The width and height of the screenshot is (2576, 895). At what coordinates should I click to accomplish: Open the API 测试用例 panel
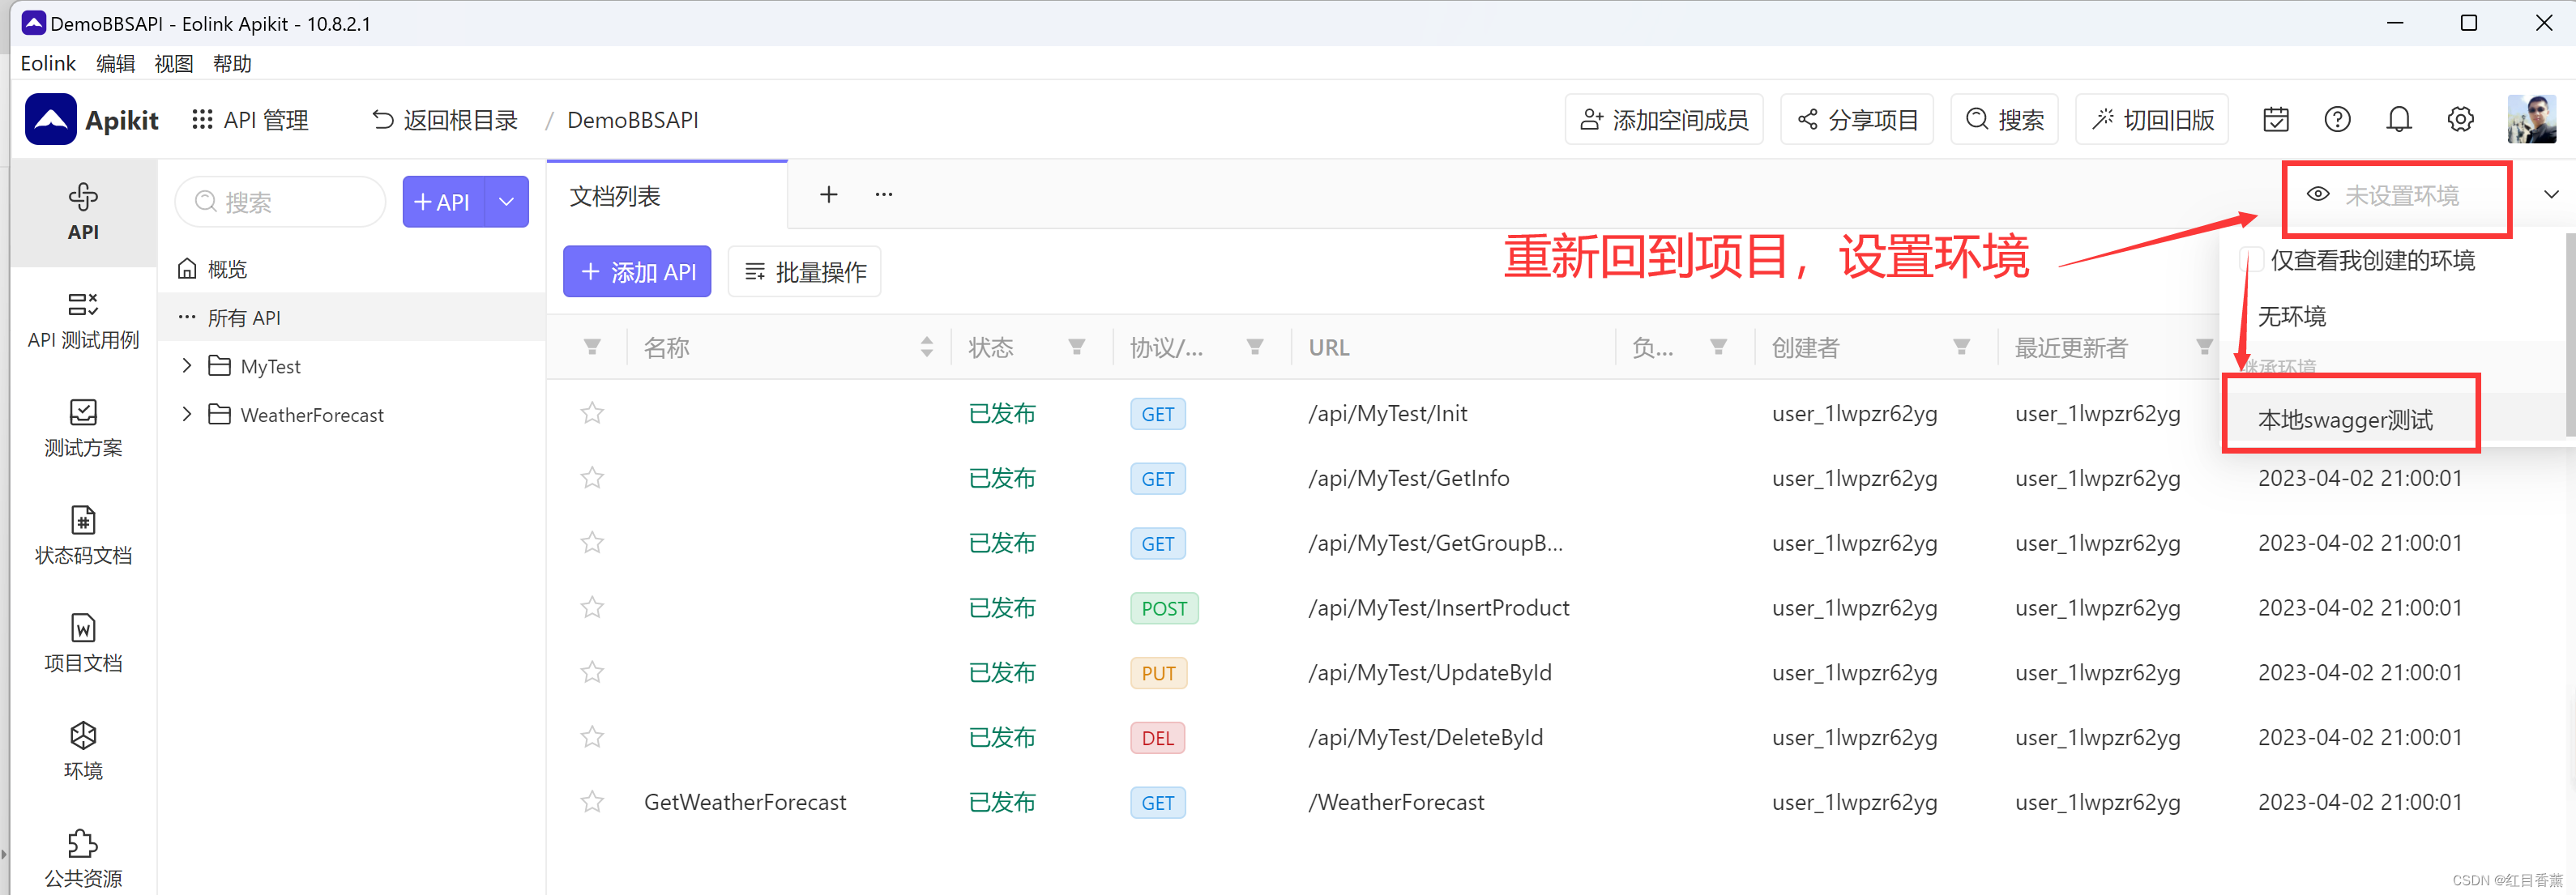click(x=83, y=320)
